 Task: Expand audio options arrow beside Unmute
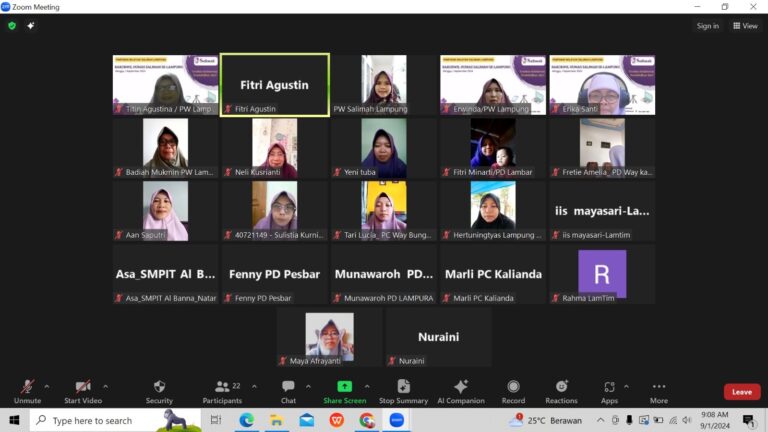coord(47,386)
